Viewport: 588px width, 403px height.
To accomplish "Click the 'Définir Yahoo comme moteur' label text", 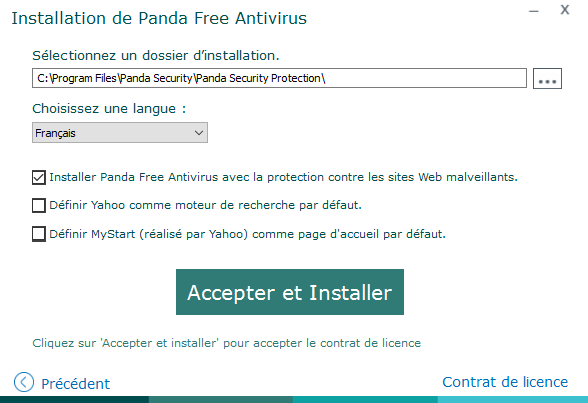I will (205, 205).
